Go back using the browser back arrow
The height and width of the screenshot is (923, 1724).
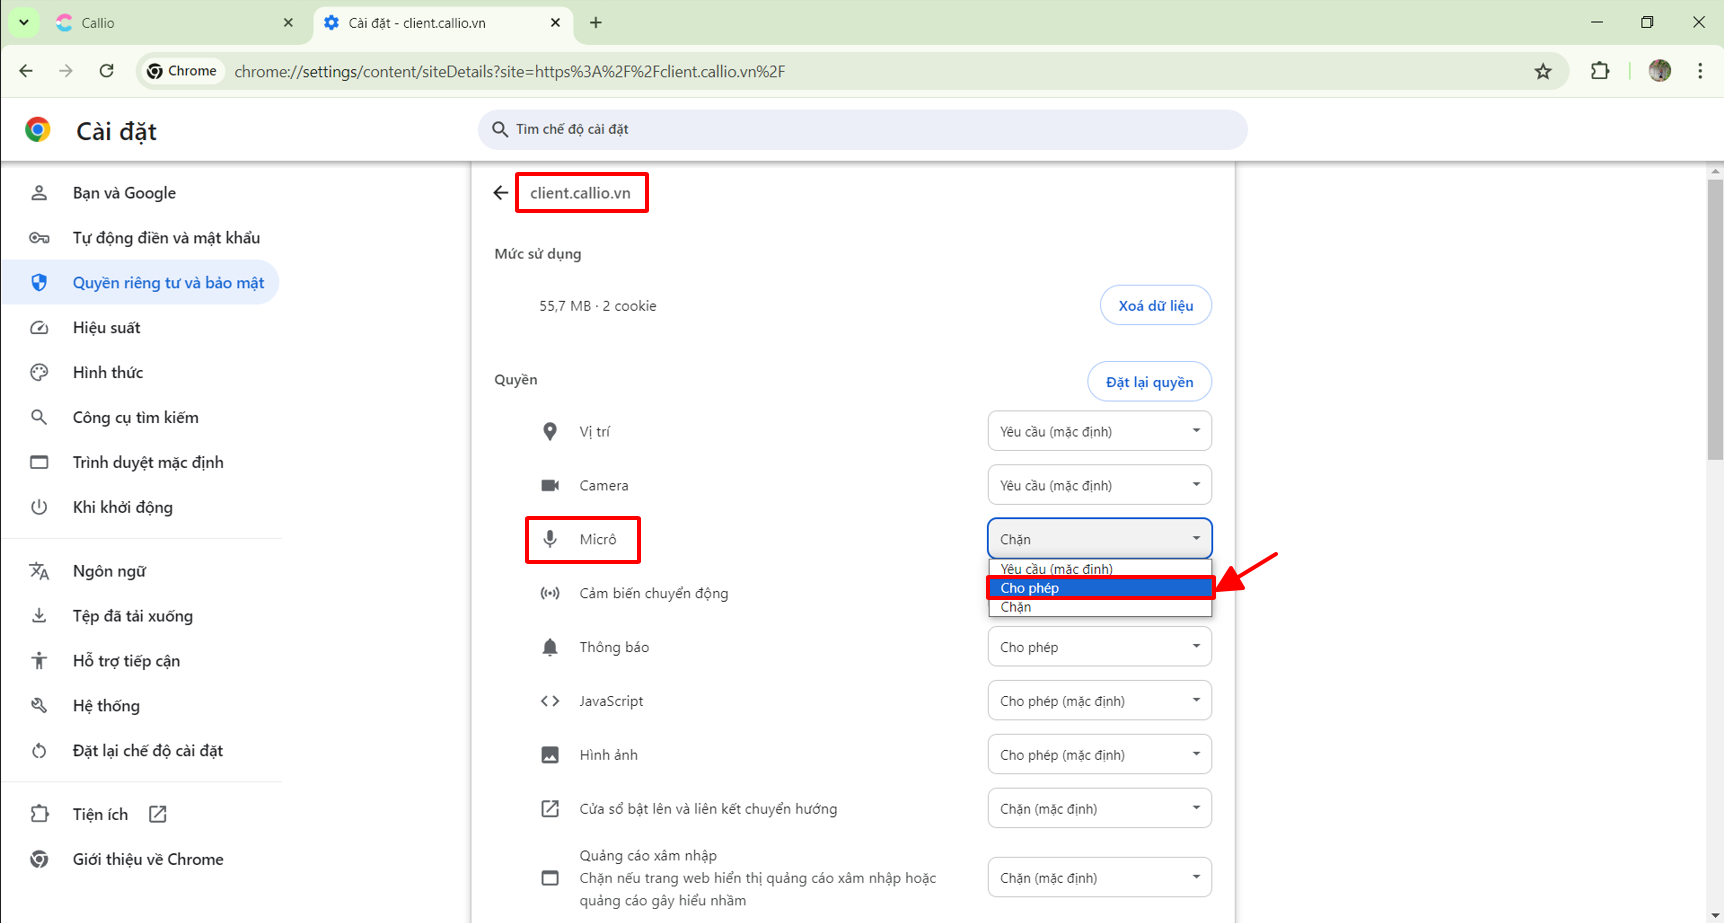click(26, 71)
